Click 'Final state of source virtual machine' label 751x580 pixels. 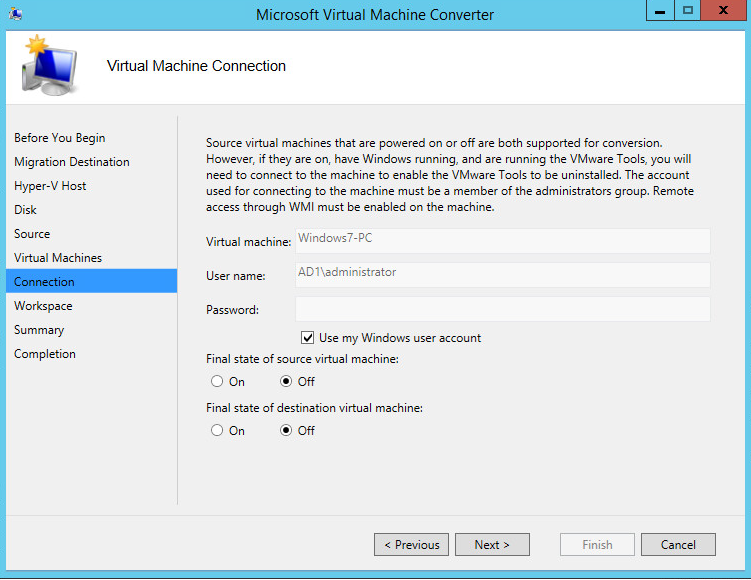302,359
